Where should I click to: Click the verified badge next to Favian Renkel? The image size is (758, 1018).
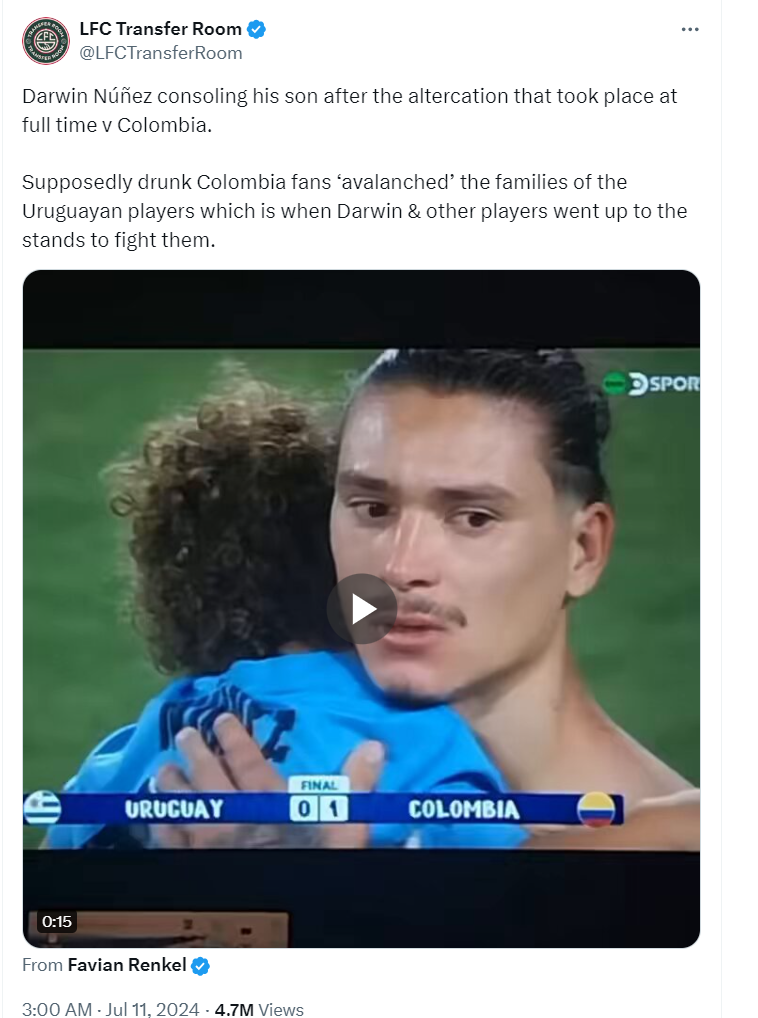click(201, 966)
